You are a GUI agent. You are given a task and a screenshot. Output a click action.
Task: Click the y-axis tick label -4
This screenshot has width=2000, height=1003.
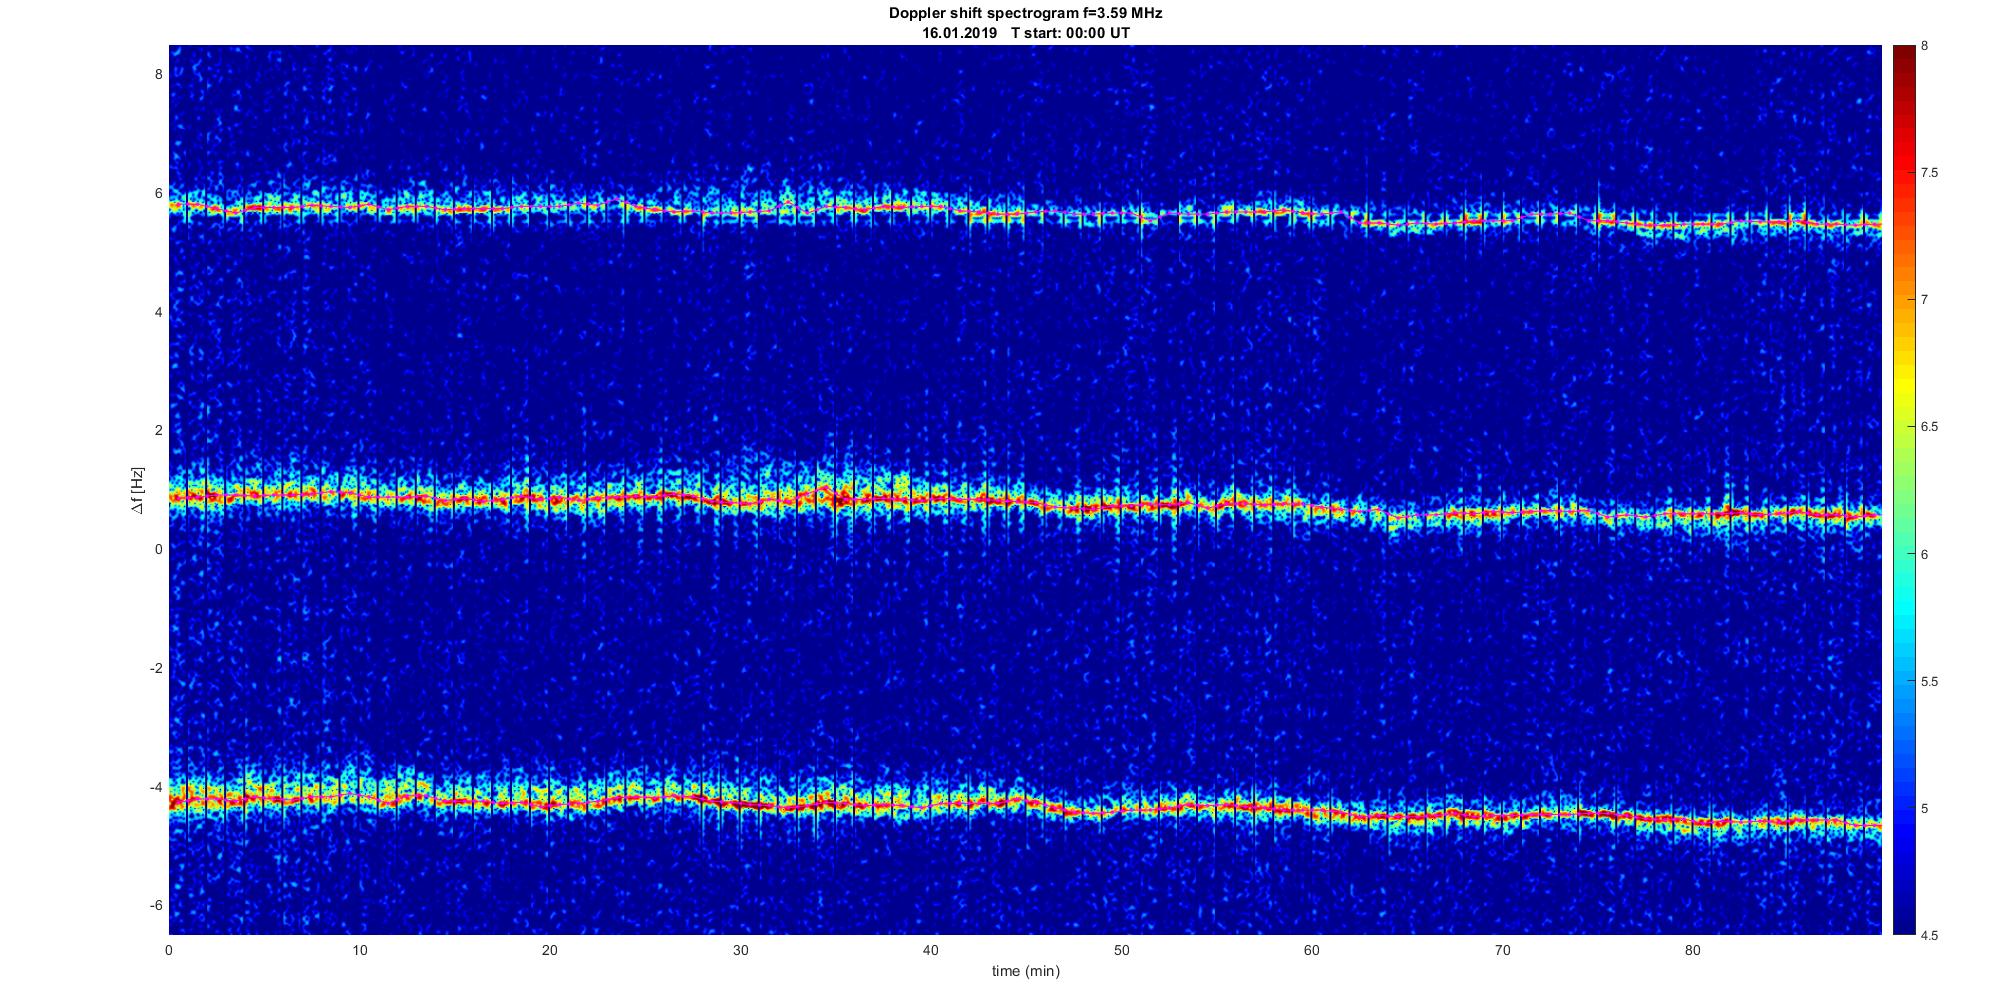click(x=156, y=787)
